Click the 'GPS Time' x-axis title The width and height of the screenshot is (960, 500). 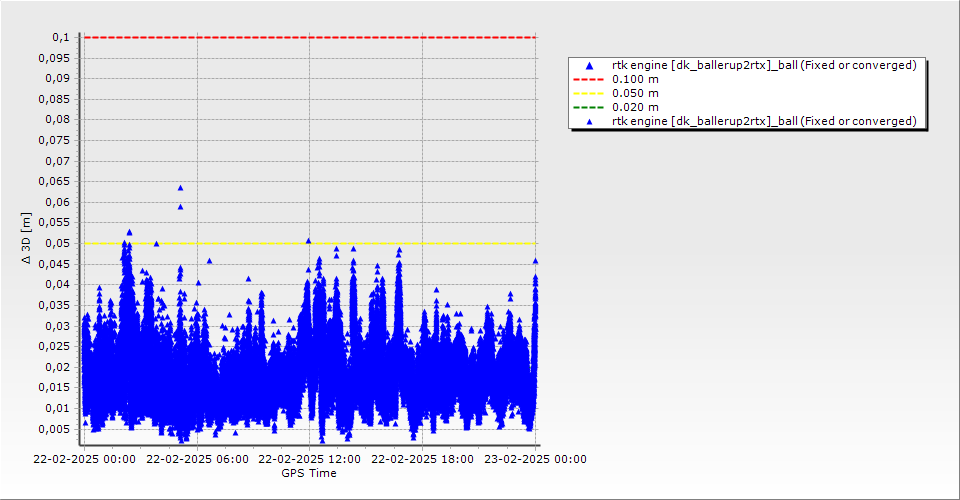click(x=309, y=473)
